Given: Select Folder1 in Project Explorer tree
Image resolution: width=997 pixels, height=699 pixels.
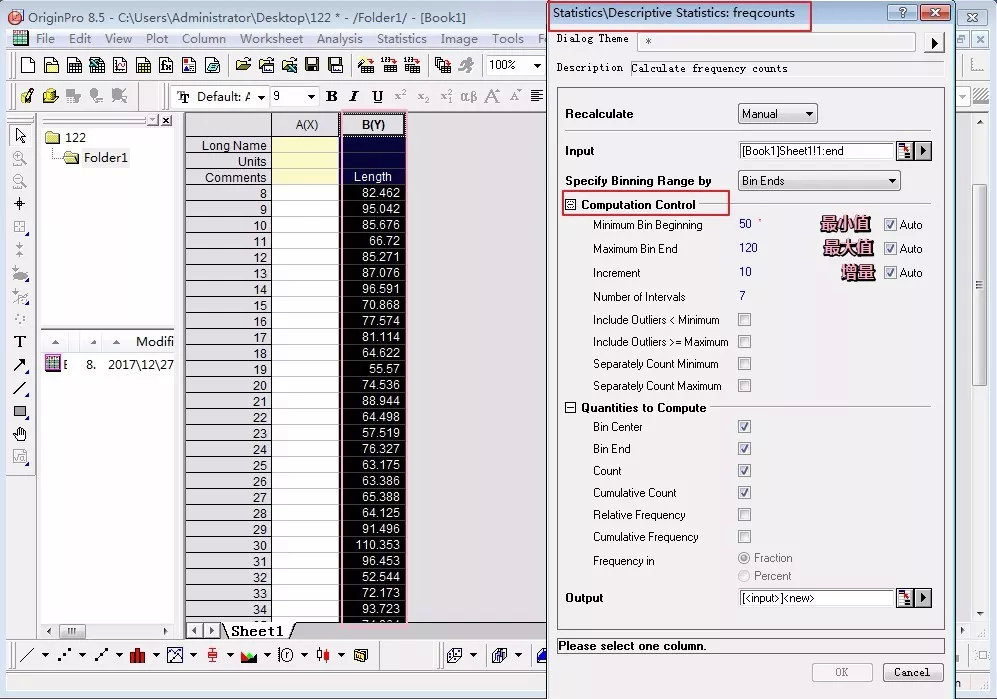Looking at the screenshot, I should pos(106,158).
